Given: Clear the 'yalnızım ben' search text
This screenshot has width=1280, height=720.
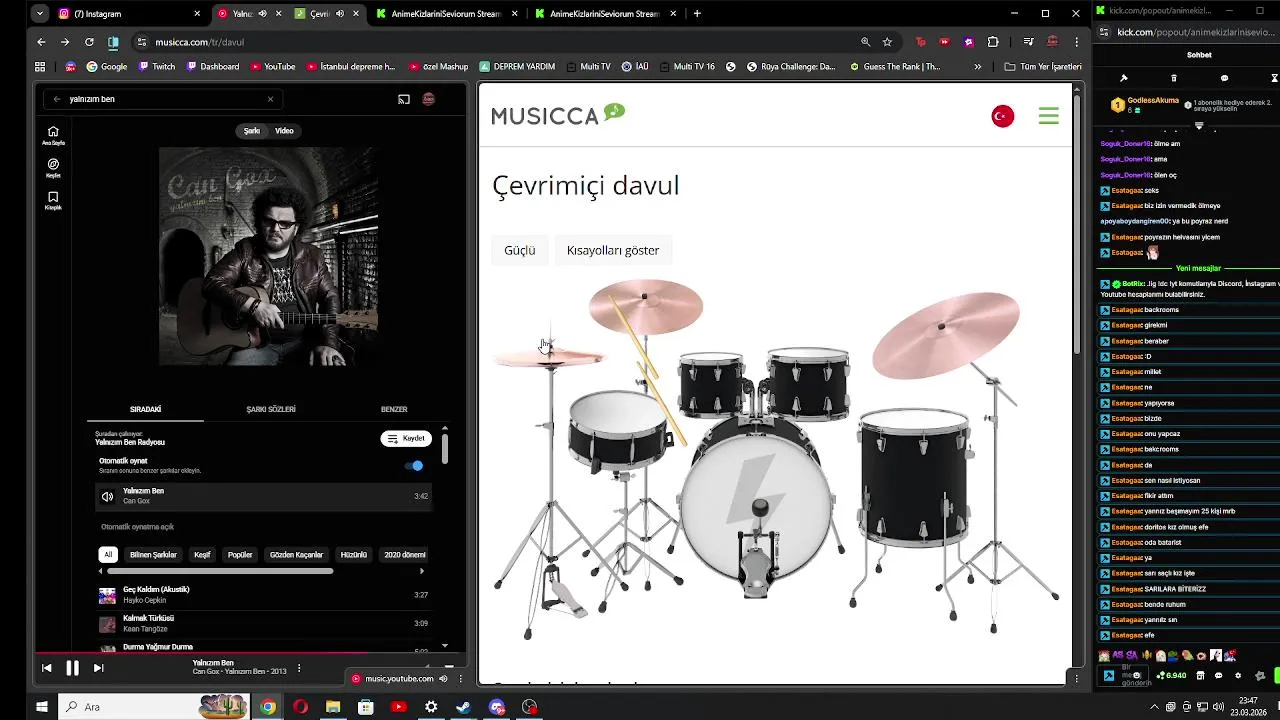Looking at the screenshot, I should (x=270, y=99).
